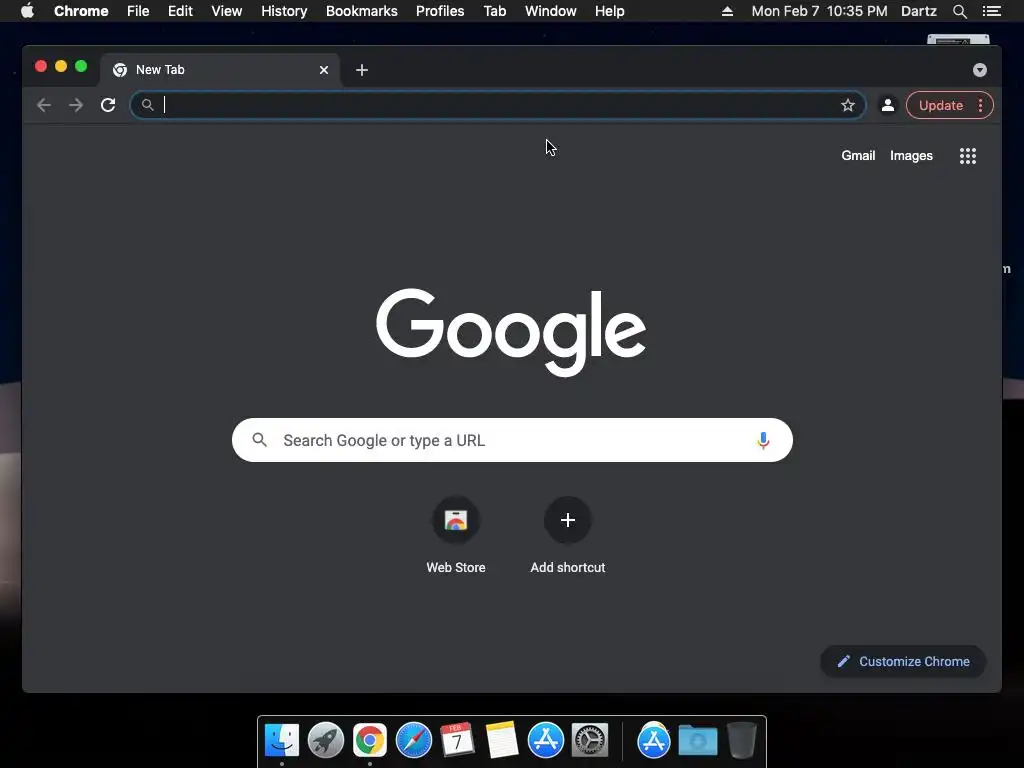Go forward using the forward arrow

click(x=76, y=105)
